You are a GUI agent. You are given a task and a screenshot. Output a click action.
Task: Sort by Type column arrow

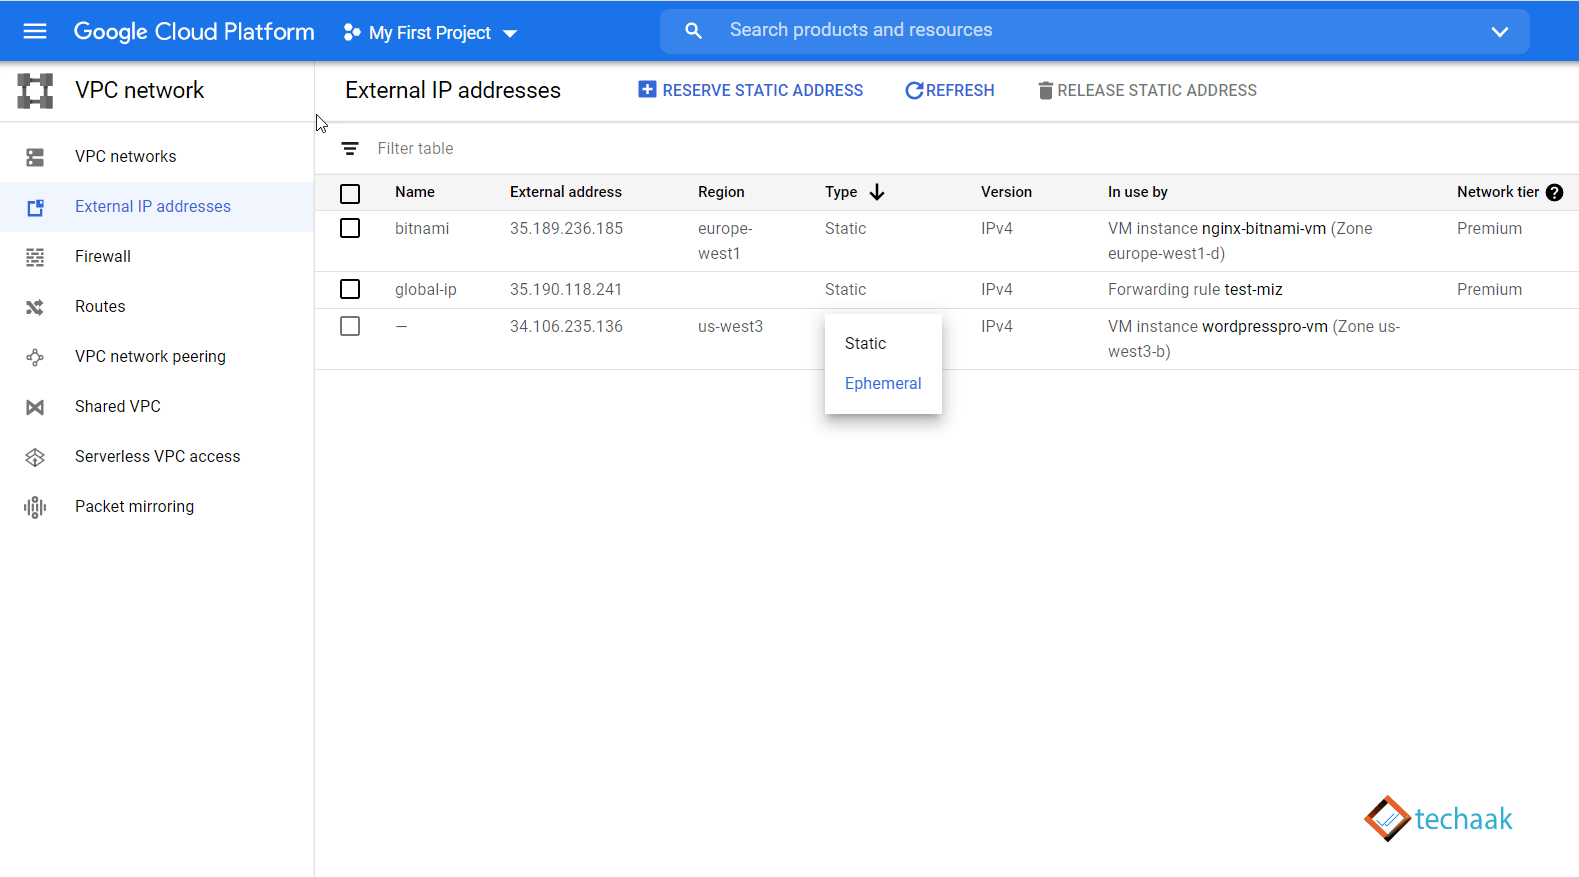pyautogui.click(x=877, y=192)
